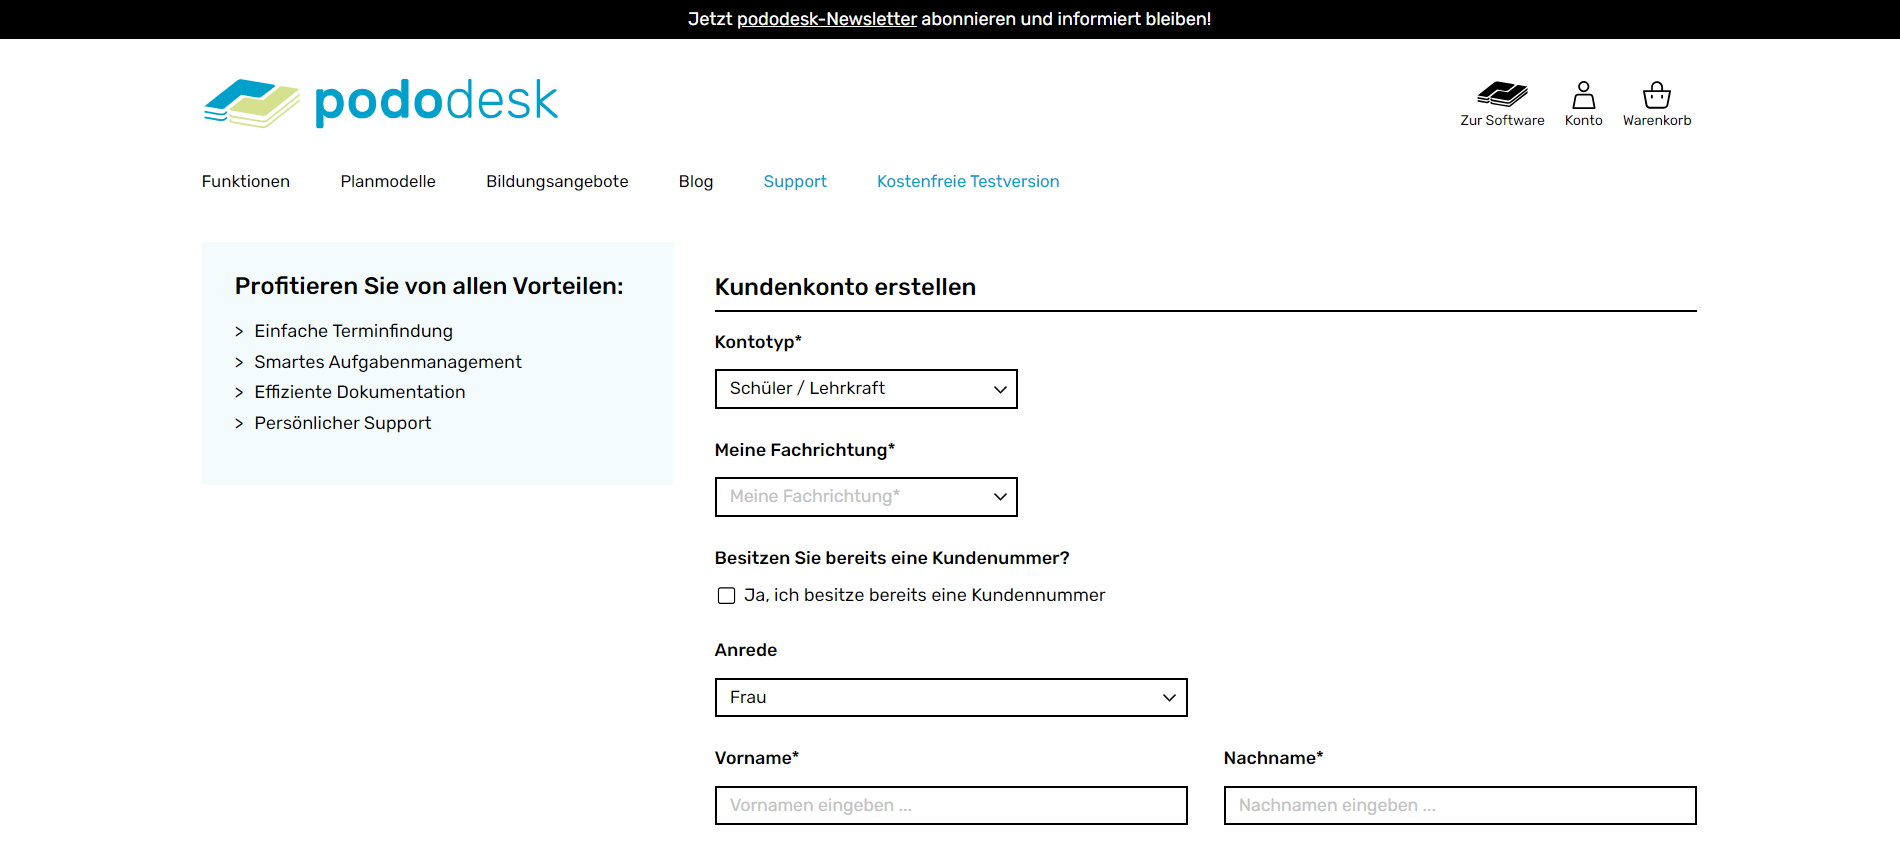
Task: Open the Funktionen menu
Action: click(x=246, y=181)
